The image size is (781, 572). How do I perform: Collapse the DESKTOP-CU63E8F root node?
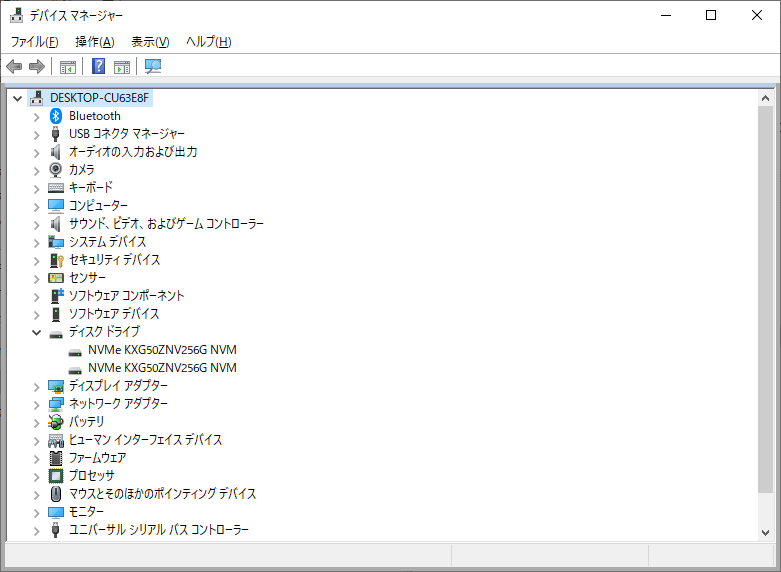17,99
